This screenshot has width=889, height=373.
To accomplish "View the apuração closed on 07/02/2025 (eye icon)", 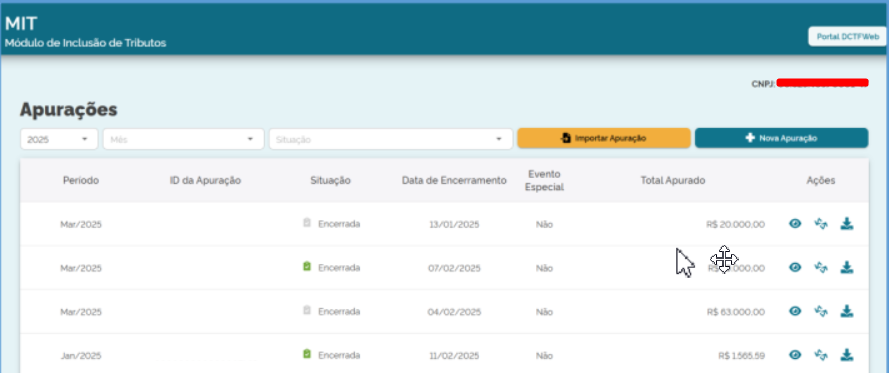I will click(x=795, y=267).
